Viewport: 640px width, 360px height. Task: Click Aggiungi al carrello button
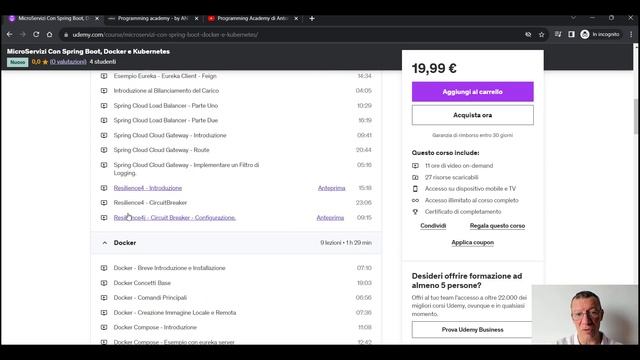pos(472,92)
